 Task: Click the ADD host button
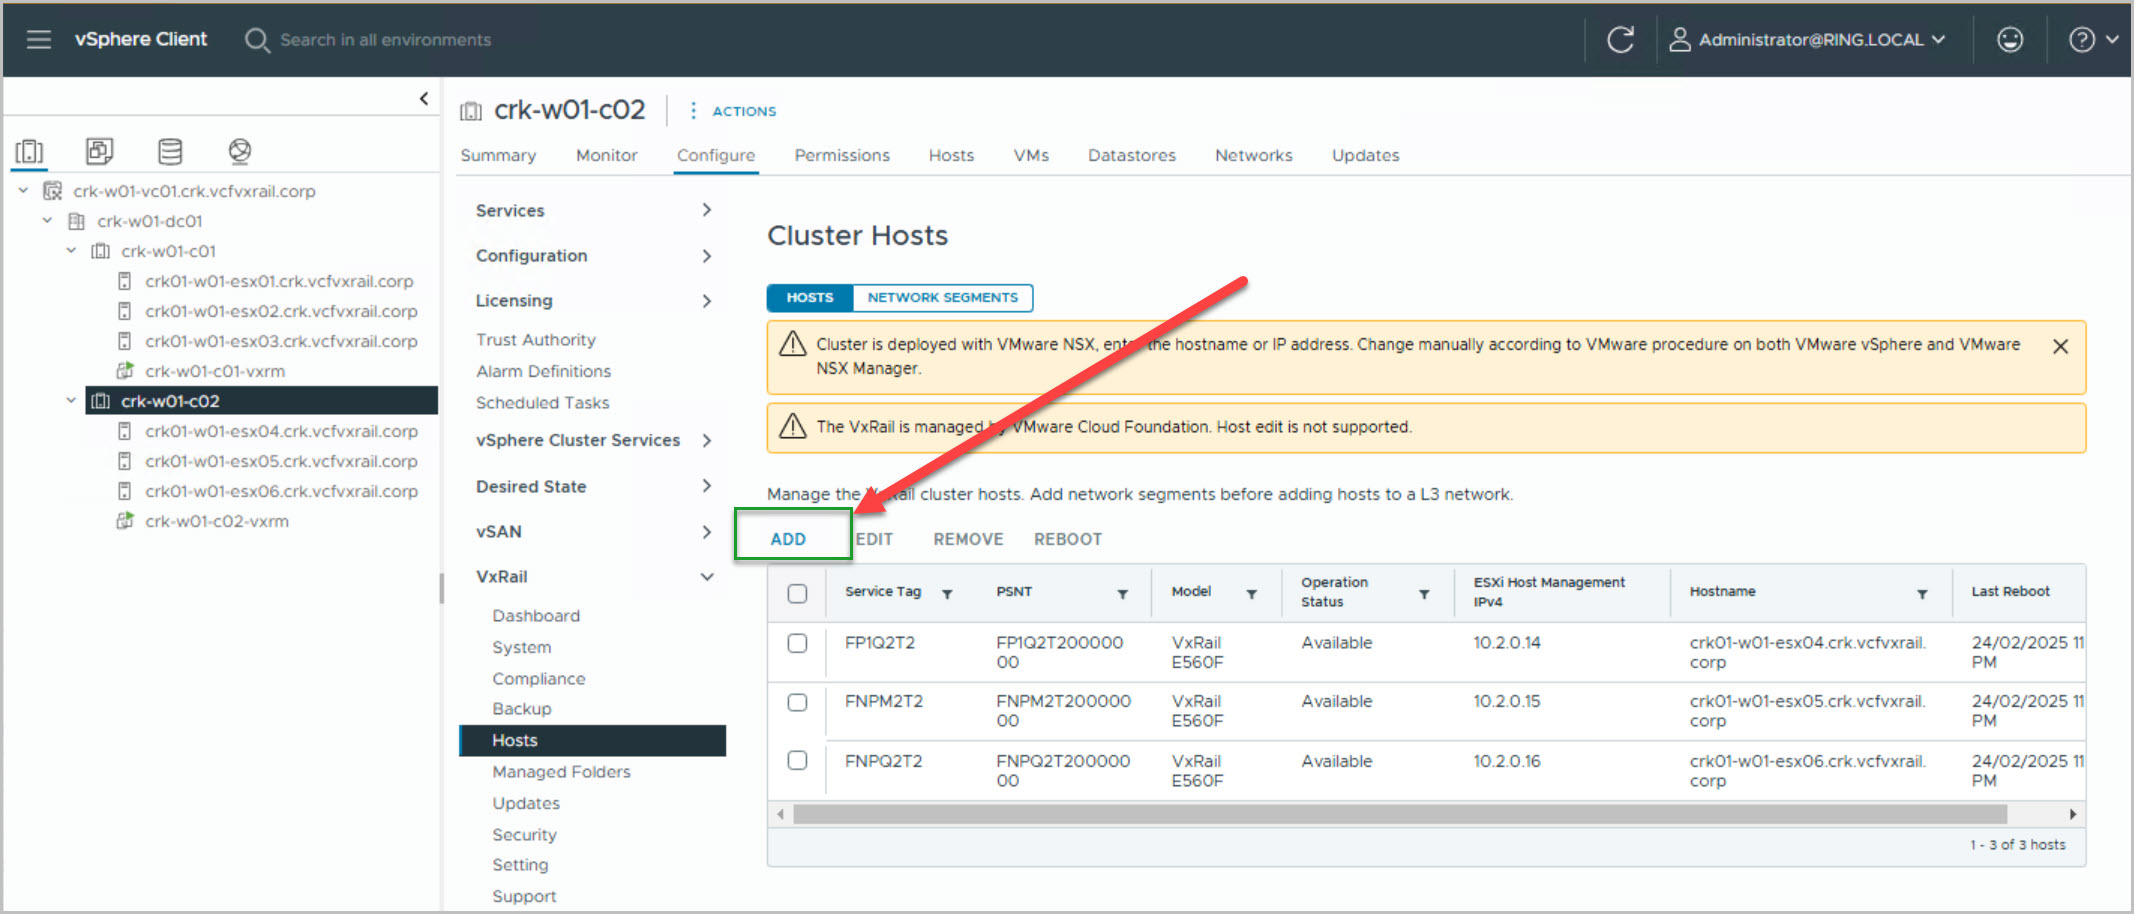[788, 539]
